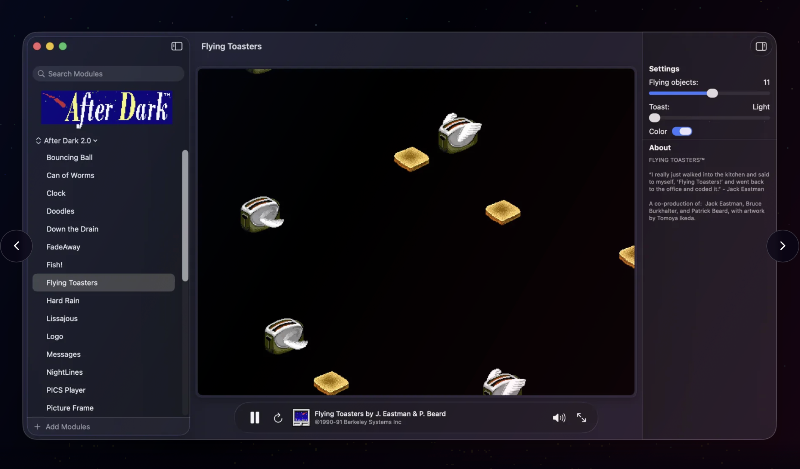Click the Add Modules button
Image resolution: width=800 pixels, height=469 pixels.
(62, 427)
